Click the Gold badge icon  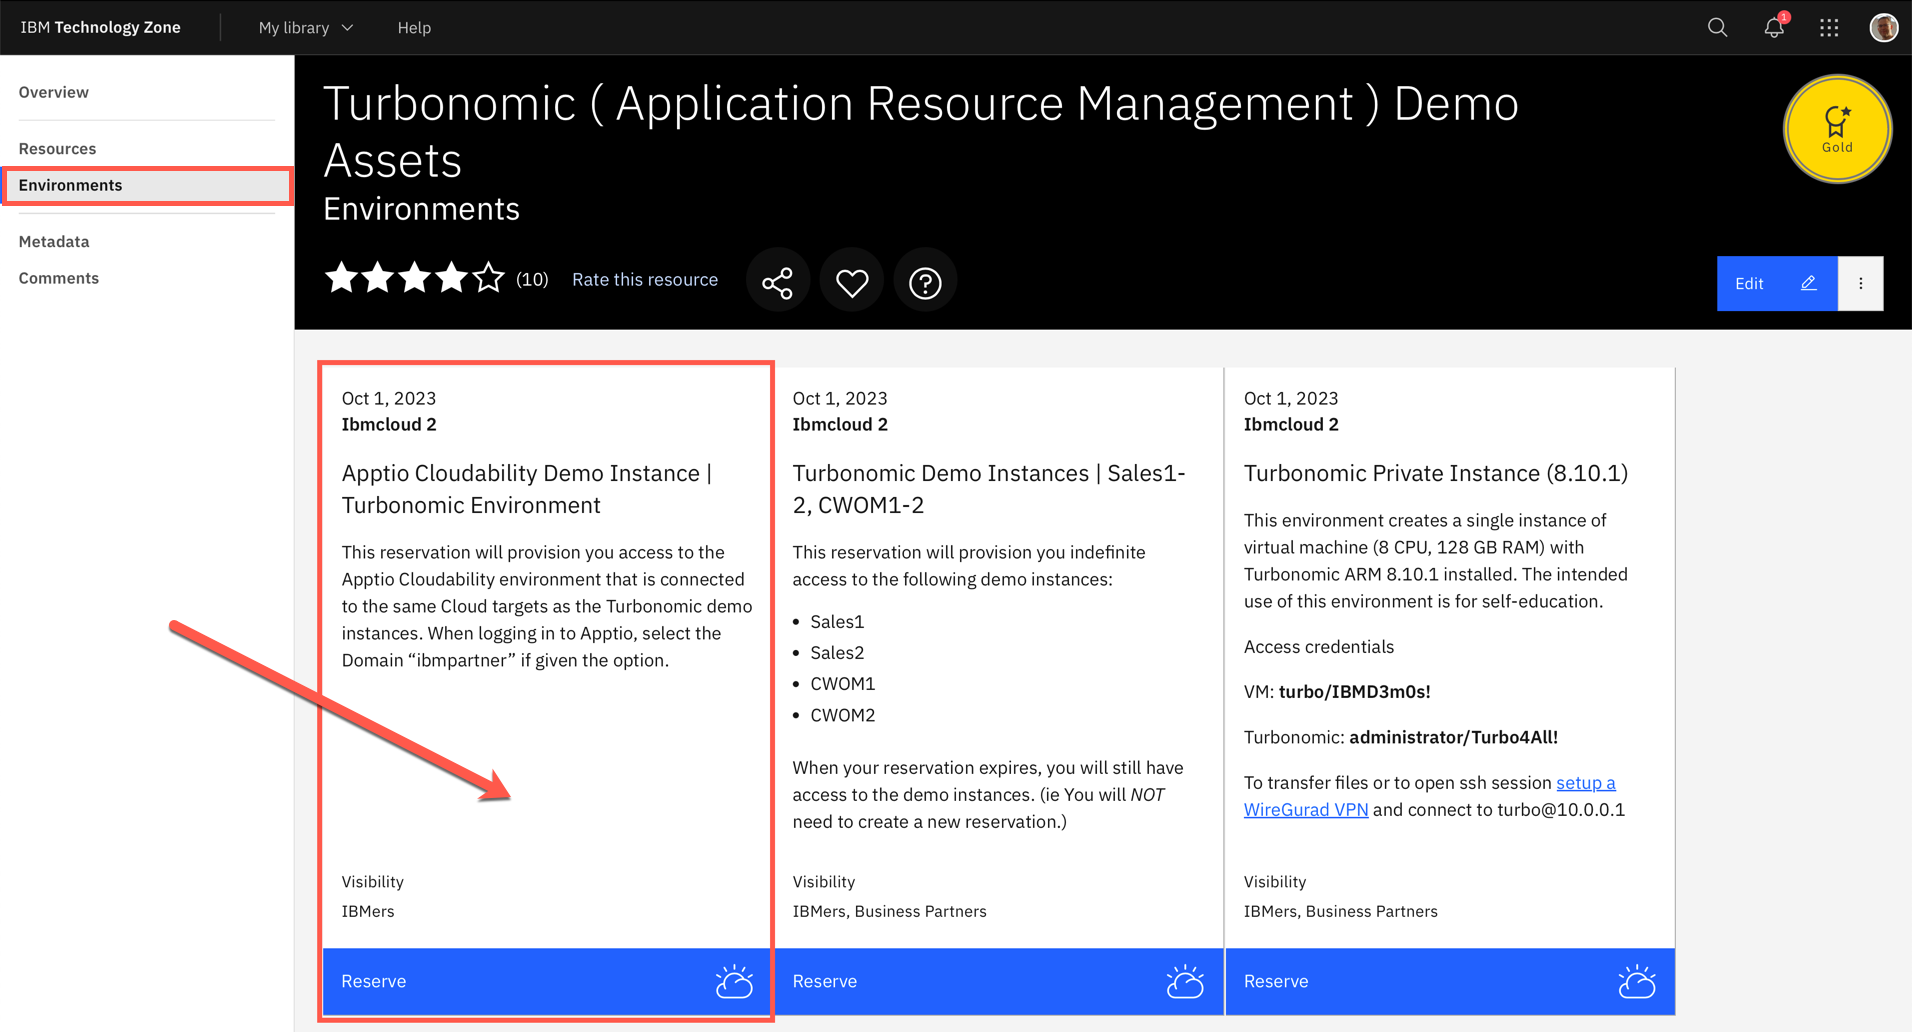coord(1837,129)
